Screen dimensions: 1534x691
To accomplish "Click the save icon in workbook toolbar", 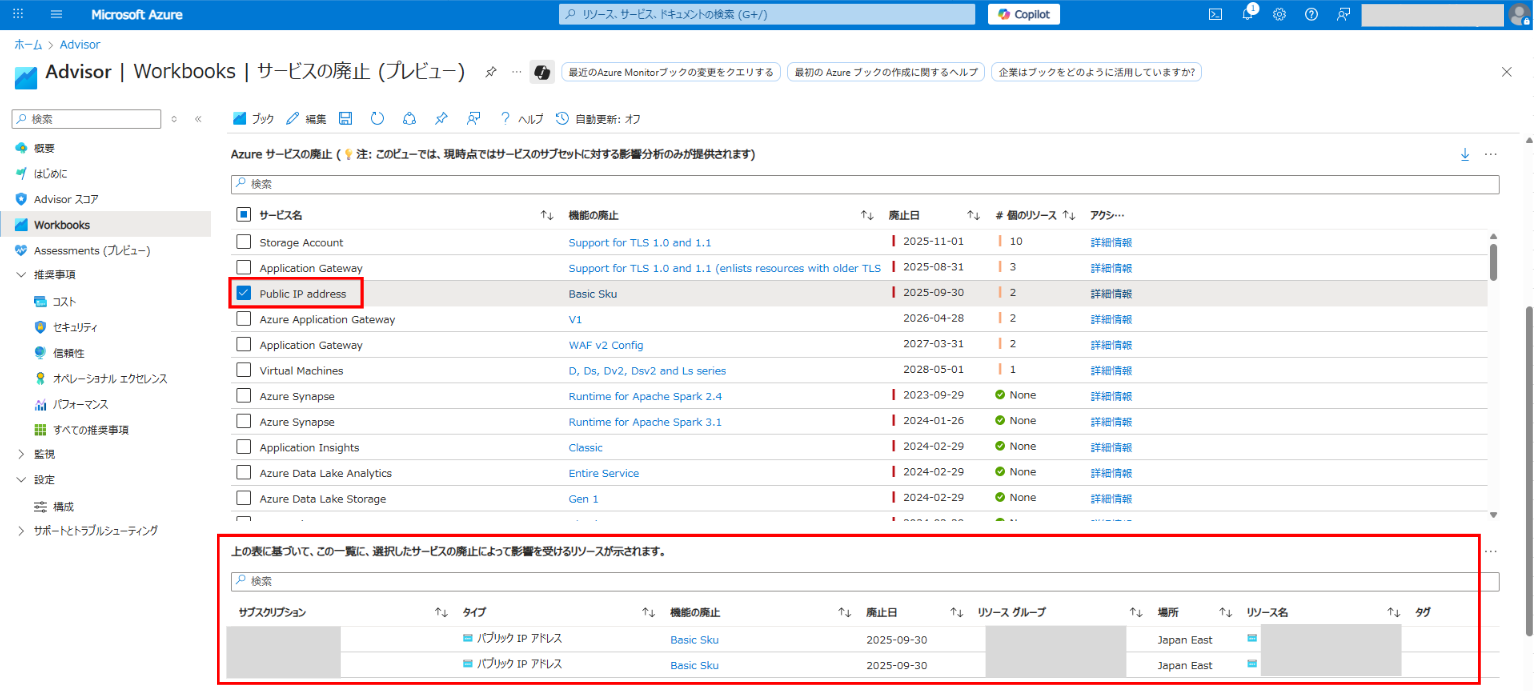I will coord(345,118).
